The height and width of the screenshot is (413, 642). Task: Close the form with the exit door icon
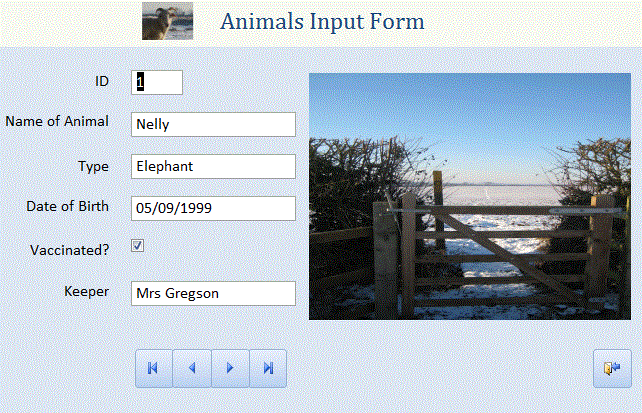[611, 368]
